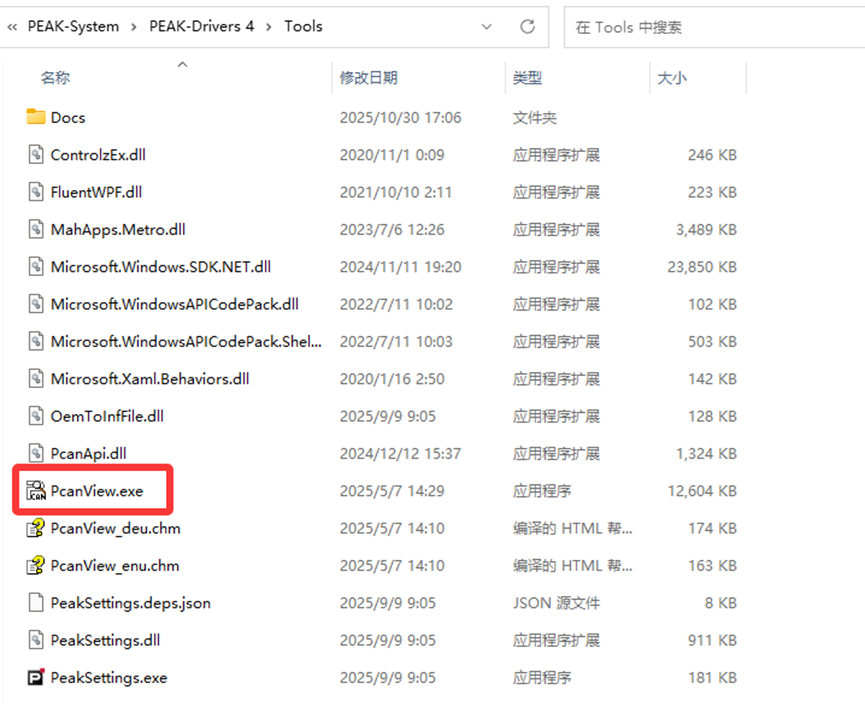Expand the chevron after PEAK-Drivers 4 breadcrumb
The width and height of the screenshot is (865, 707).
(x=269, y=27)
